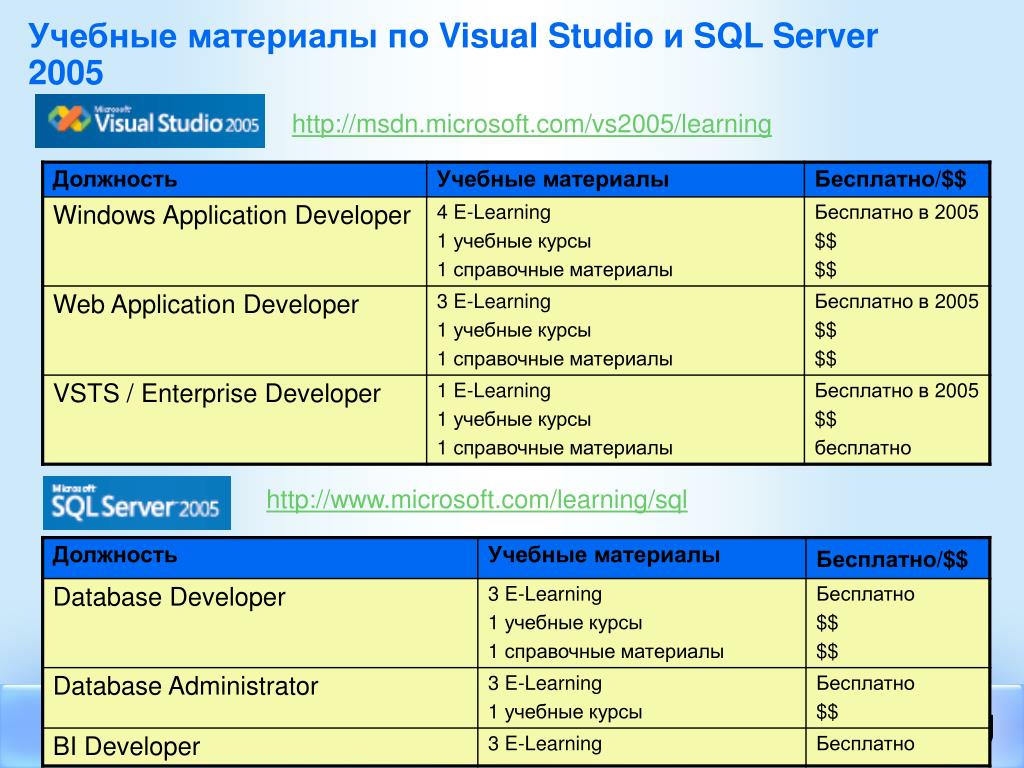Click '3 E-Learning' in BI Developer row
Screen dimensions: 1024x768
tap(545, 743)
